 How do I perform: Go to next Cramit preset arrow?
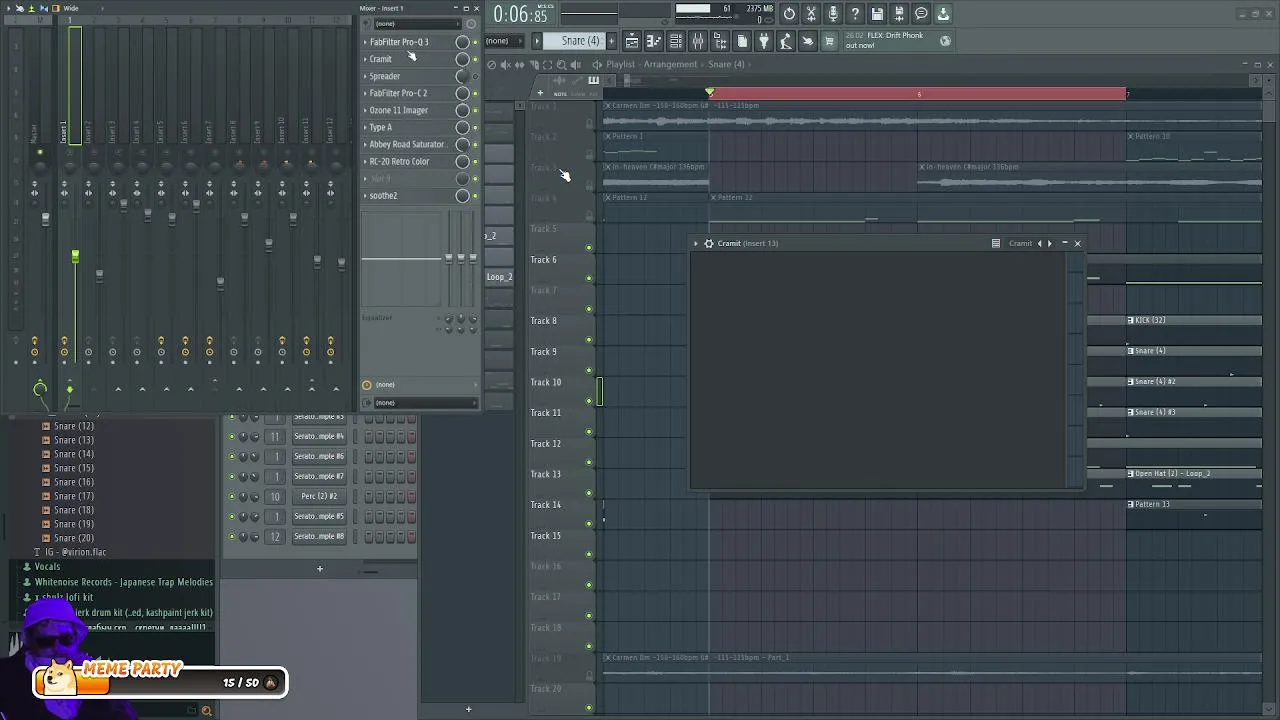[x=1049, y=243]
